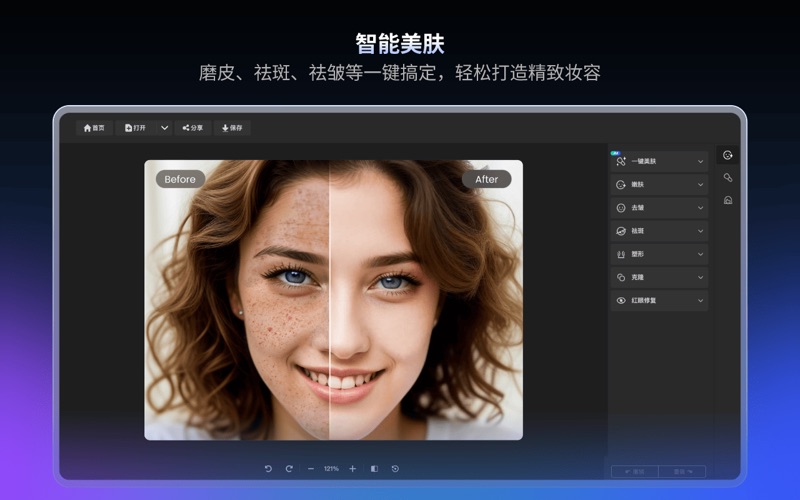
Task: Undo with the counter-clockwise arrow icon
Action: (268, 468)
